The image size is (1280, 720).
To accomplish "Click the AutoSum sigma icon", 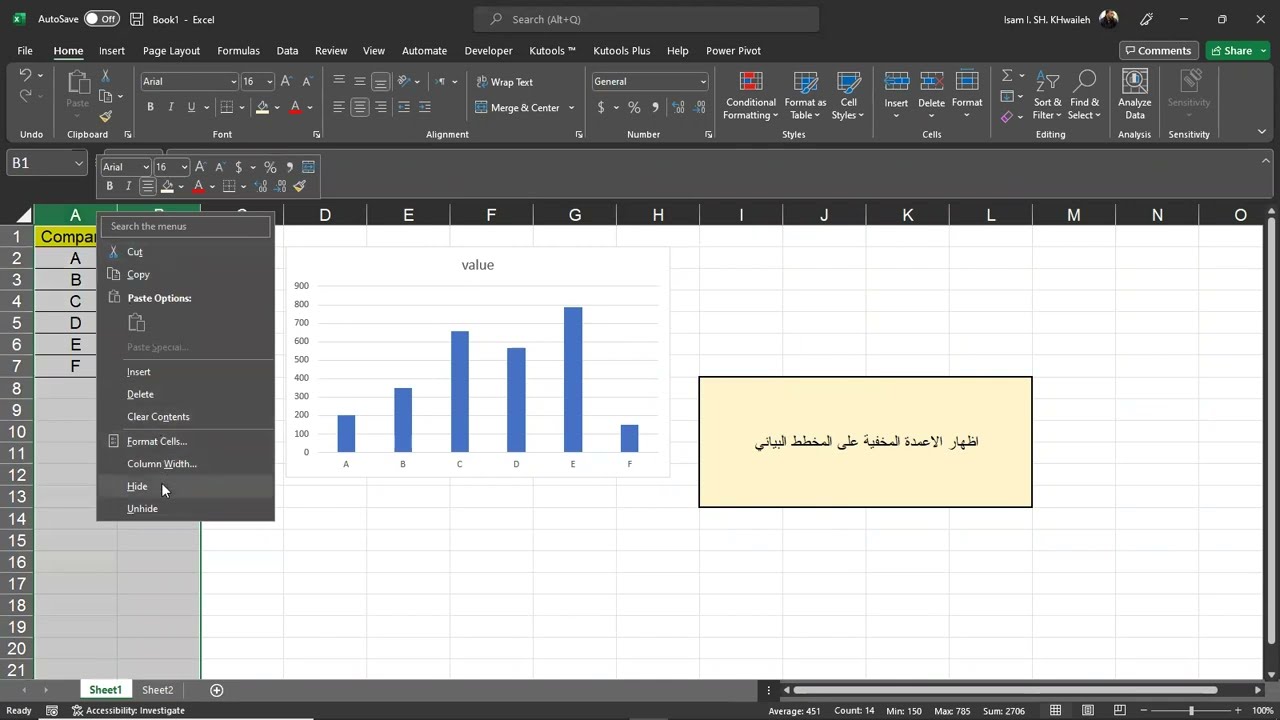I will click(1007, 76).
